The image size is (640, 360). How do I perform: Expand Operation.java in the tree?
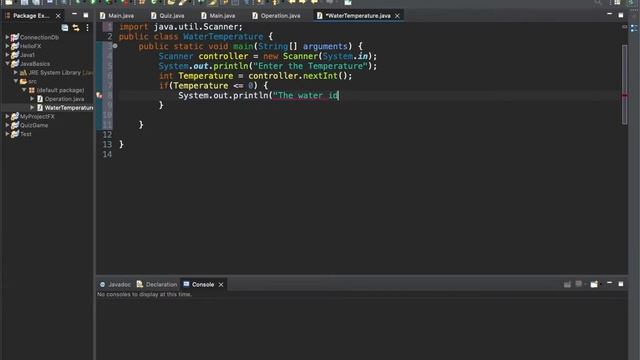pos(32,99)
